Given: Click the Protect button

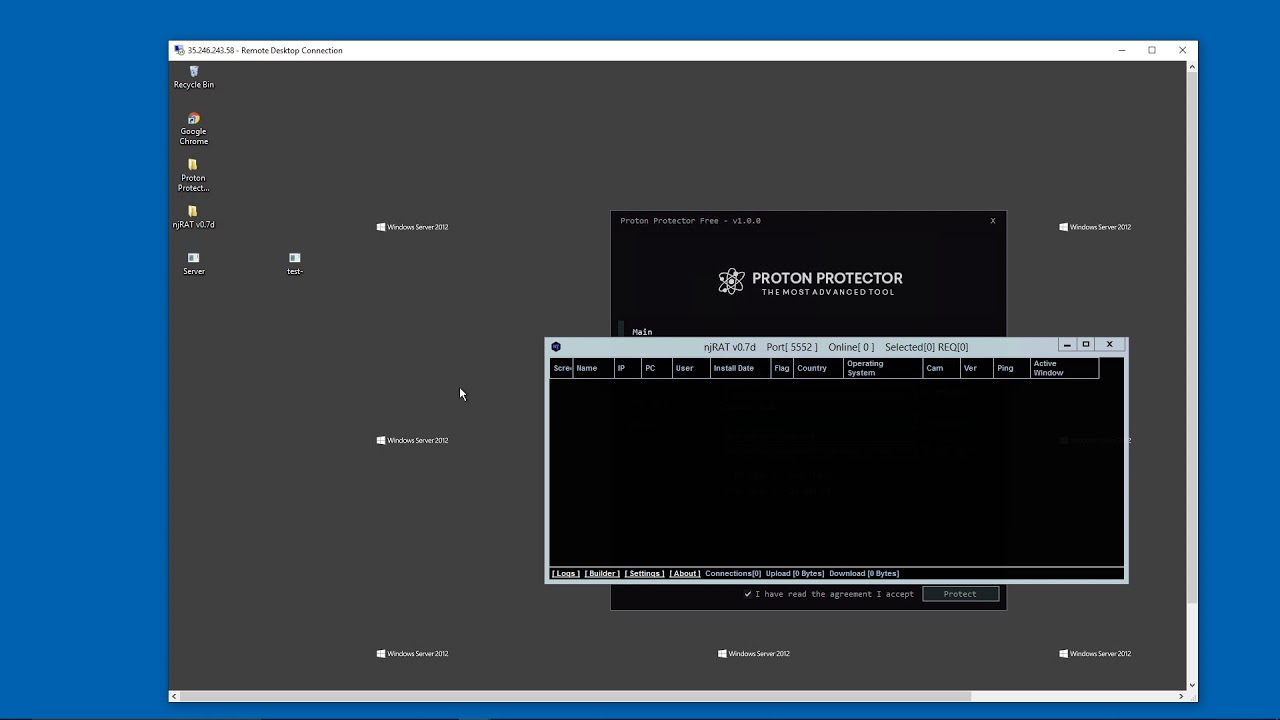Looking at the screenshot, I should (x=960, y=594).
